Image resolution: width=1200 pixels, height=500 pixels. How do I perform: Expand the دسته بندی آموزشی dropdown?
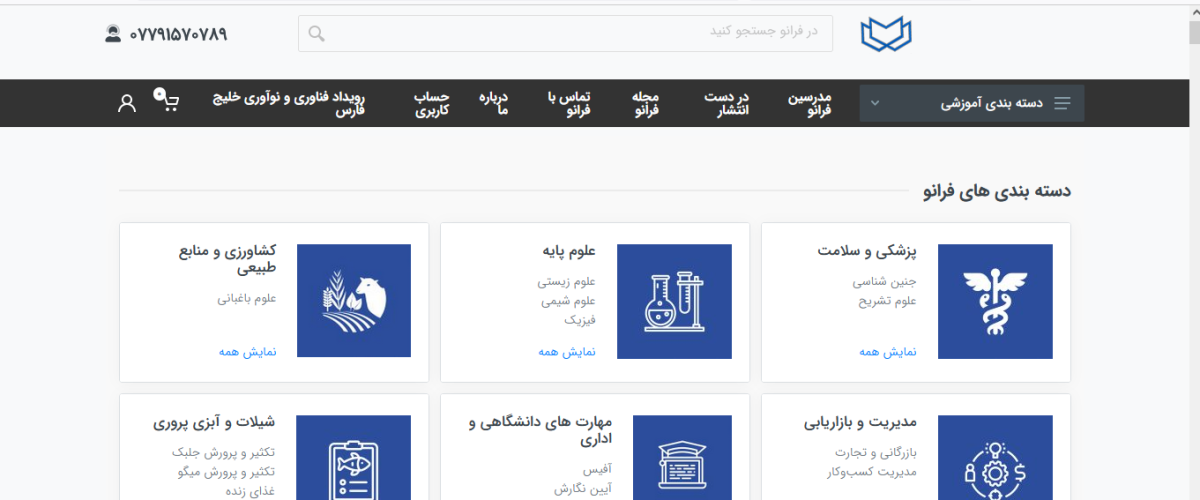pyautogui.click(x=990, y=103)
